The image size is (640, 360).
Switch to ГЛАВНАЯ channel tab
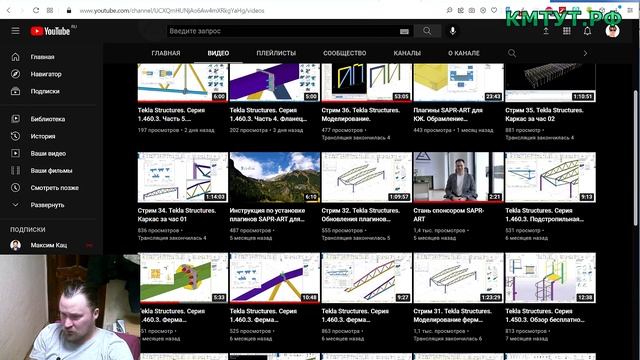pyautogui.click(x=166, y=53)
